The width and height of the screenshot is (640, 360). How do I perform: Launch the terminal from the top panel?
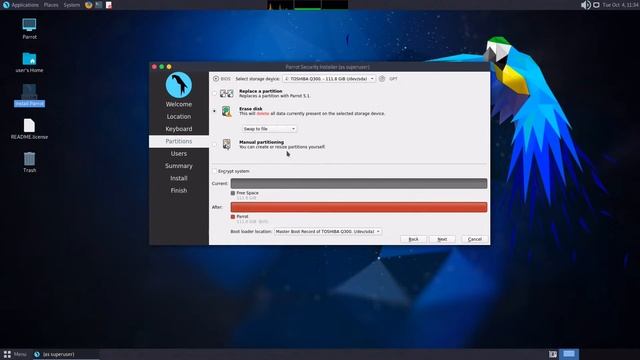[x=99, y=5]
